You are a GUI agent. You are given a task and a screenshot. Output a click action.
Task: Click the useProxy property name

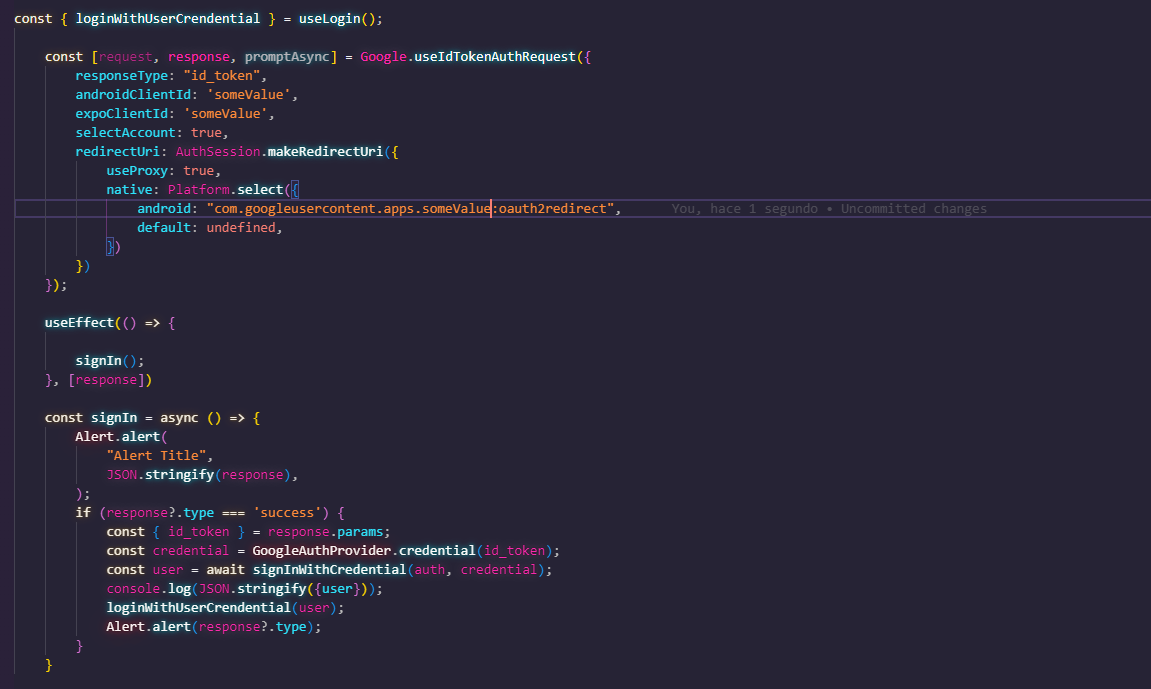point(137,170)
